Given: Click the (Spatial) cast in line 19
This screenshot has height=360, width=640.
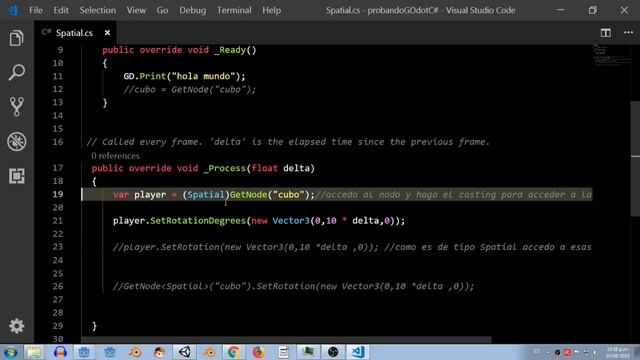Looking at the screenshot, I should 206,195.
